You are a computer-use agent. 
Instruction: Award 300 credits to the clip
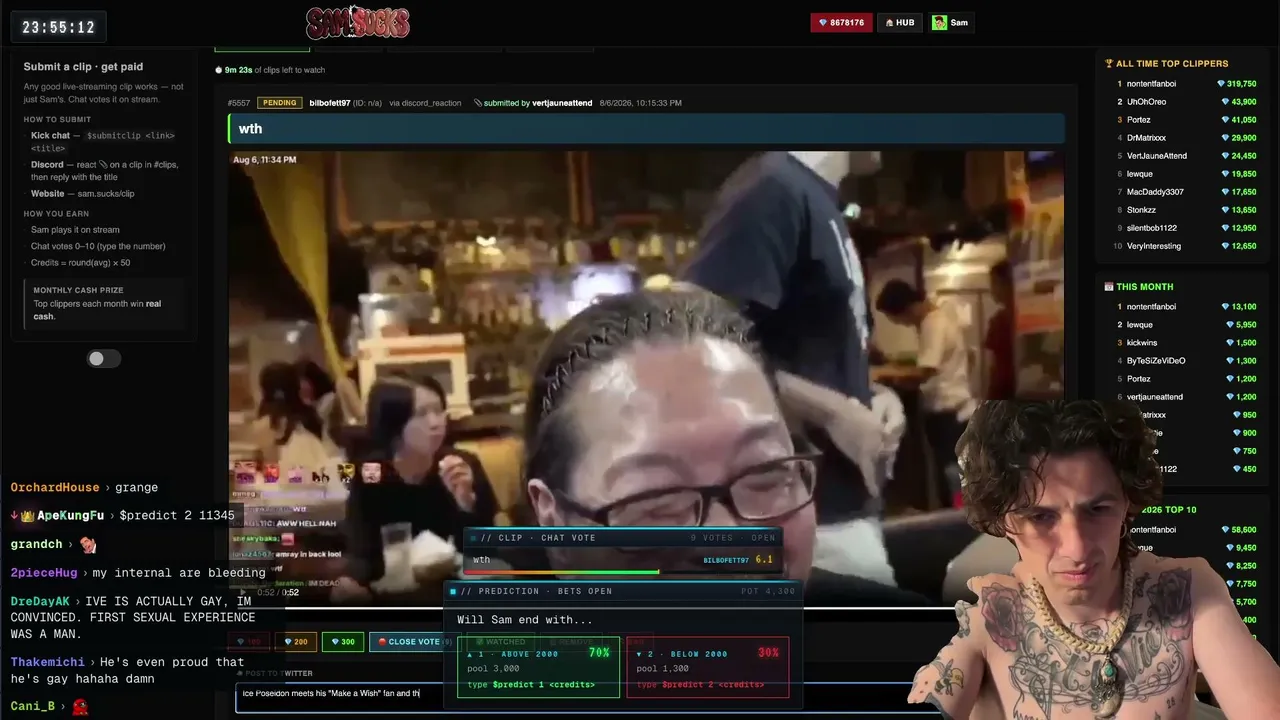tap(342, 642)
